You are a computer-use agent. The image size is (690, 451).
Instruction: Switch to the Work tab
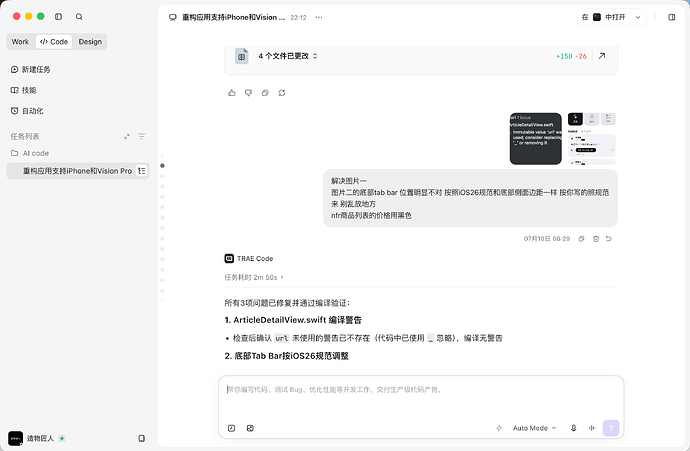[20, 42]
